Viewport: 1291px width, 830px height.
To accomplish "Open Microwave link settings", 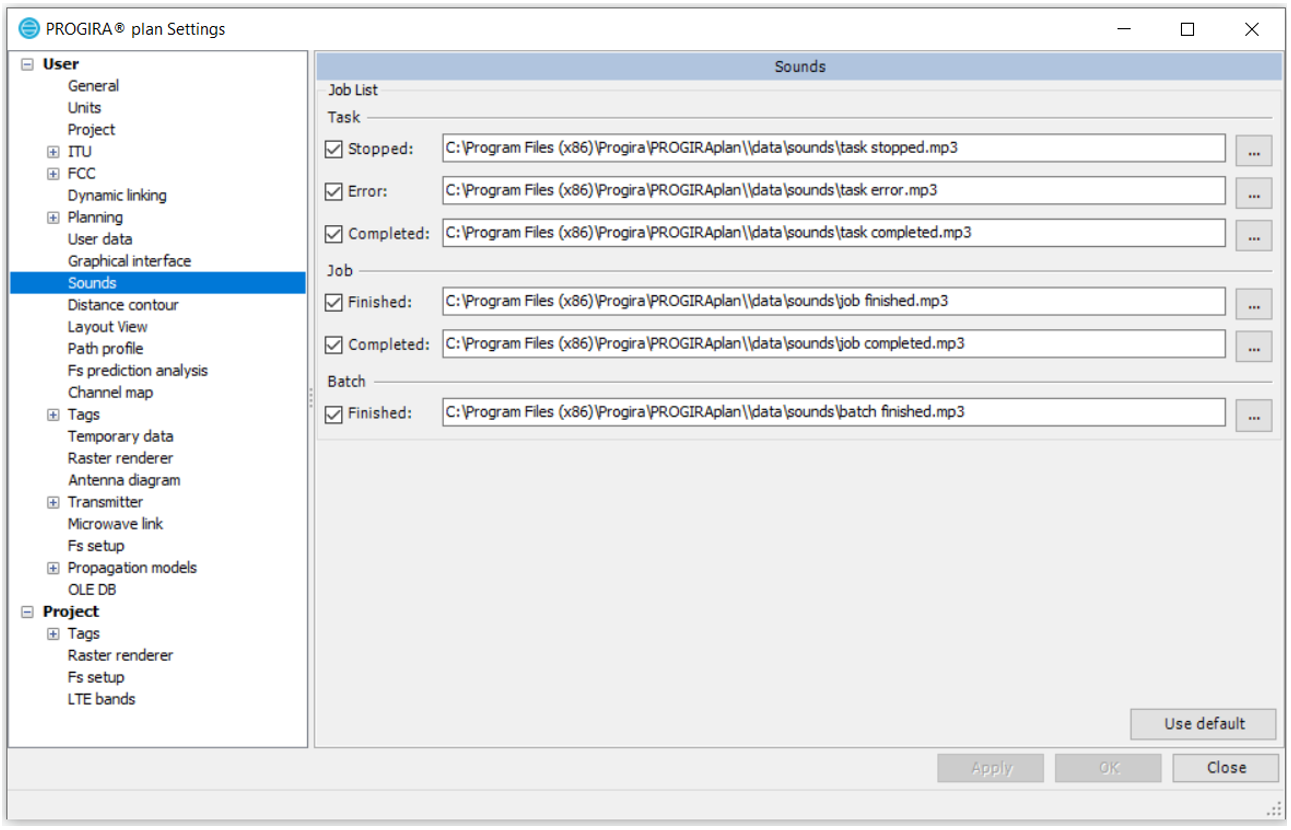I will (x=115, y=525).
